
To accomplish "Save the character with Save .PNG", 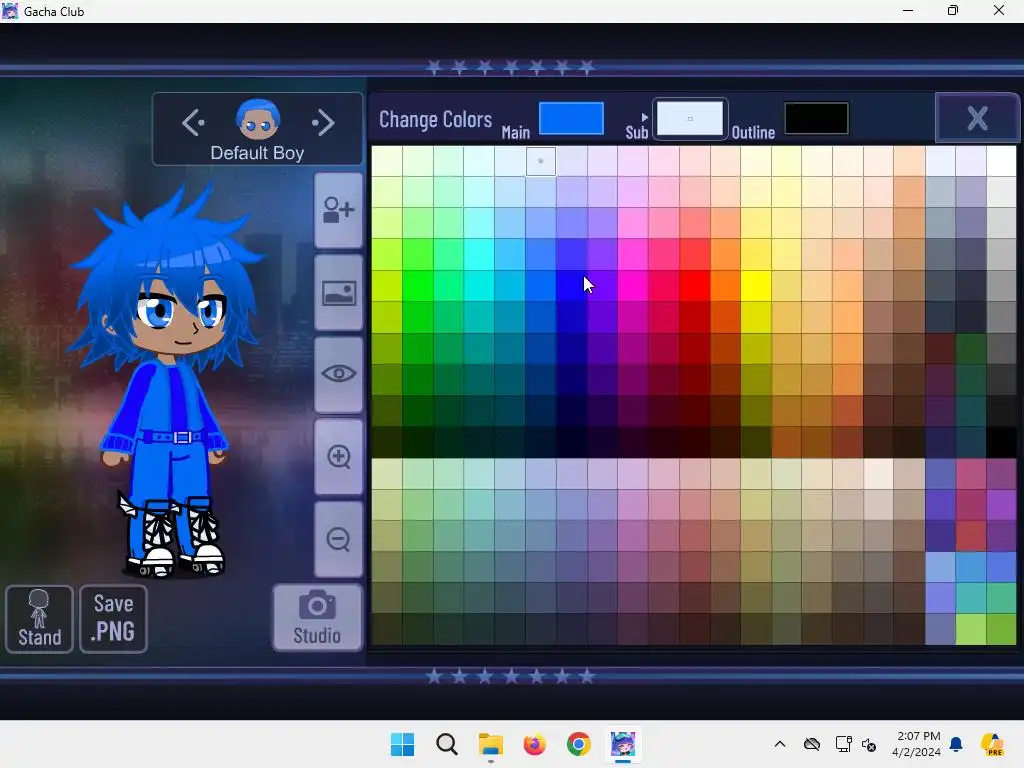I will [x=114, y=618].
